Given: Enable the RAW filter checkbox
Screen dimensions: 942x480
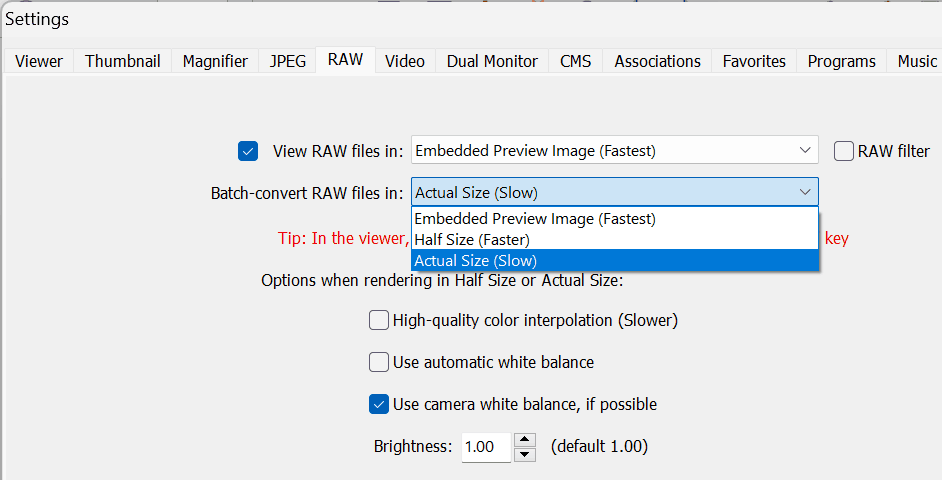Looking at the screenshot, I should pos(843,151).
